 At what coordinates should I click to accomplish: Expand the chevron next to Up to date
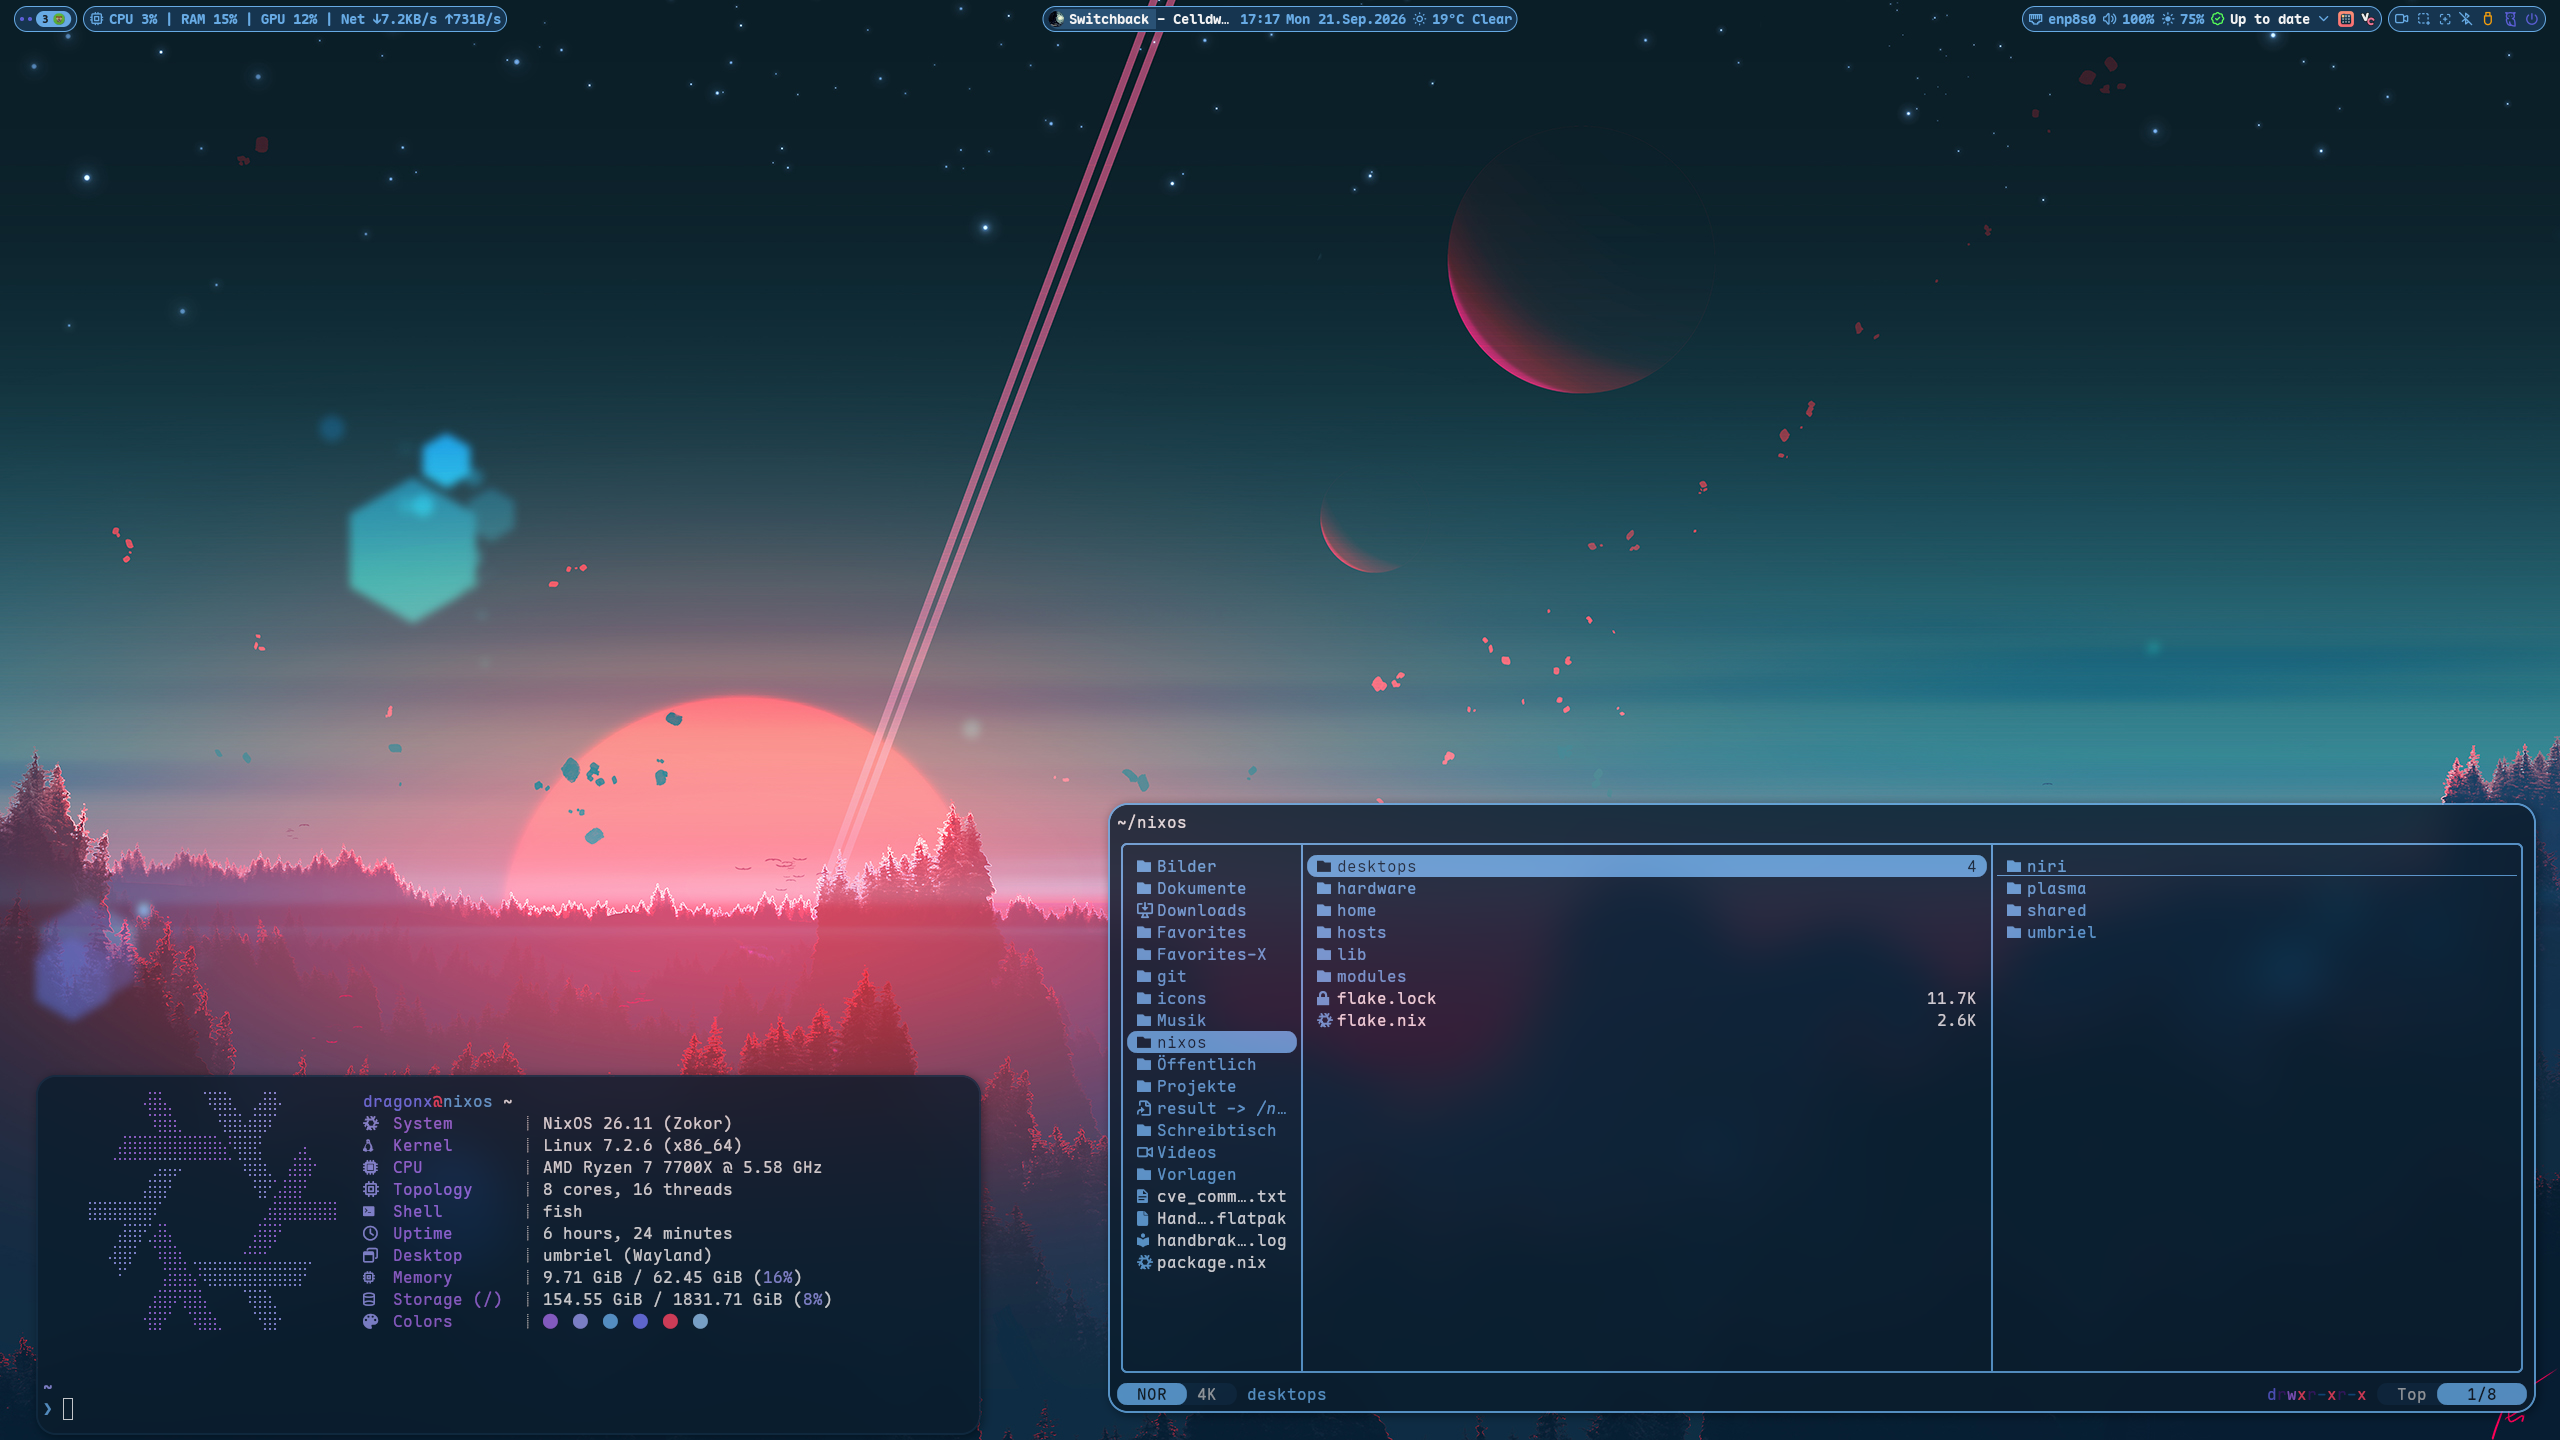[x=2323, y=19]
